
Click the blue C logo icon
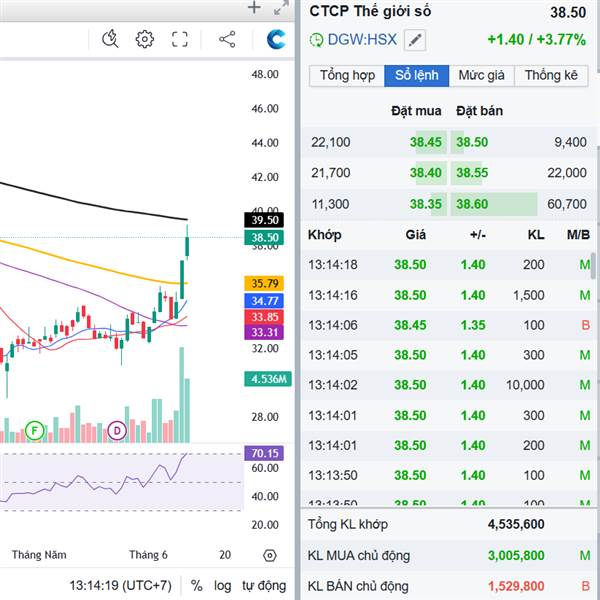point(276,39)
